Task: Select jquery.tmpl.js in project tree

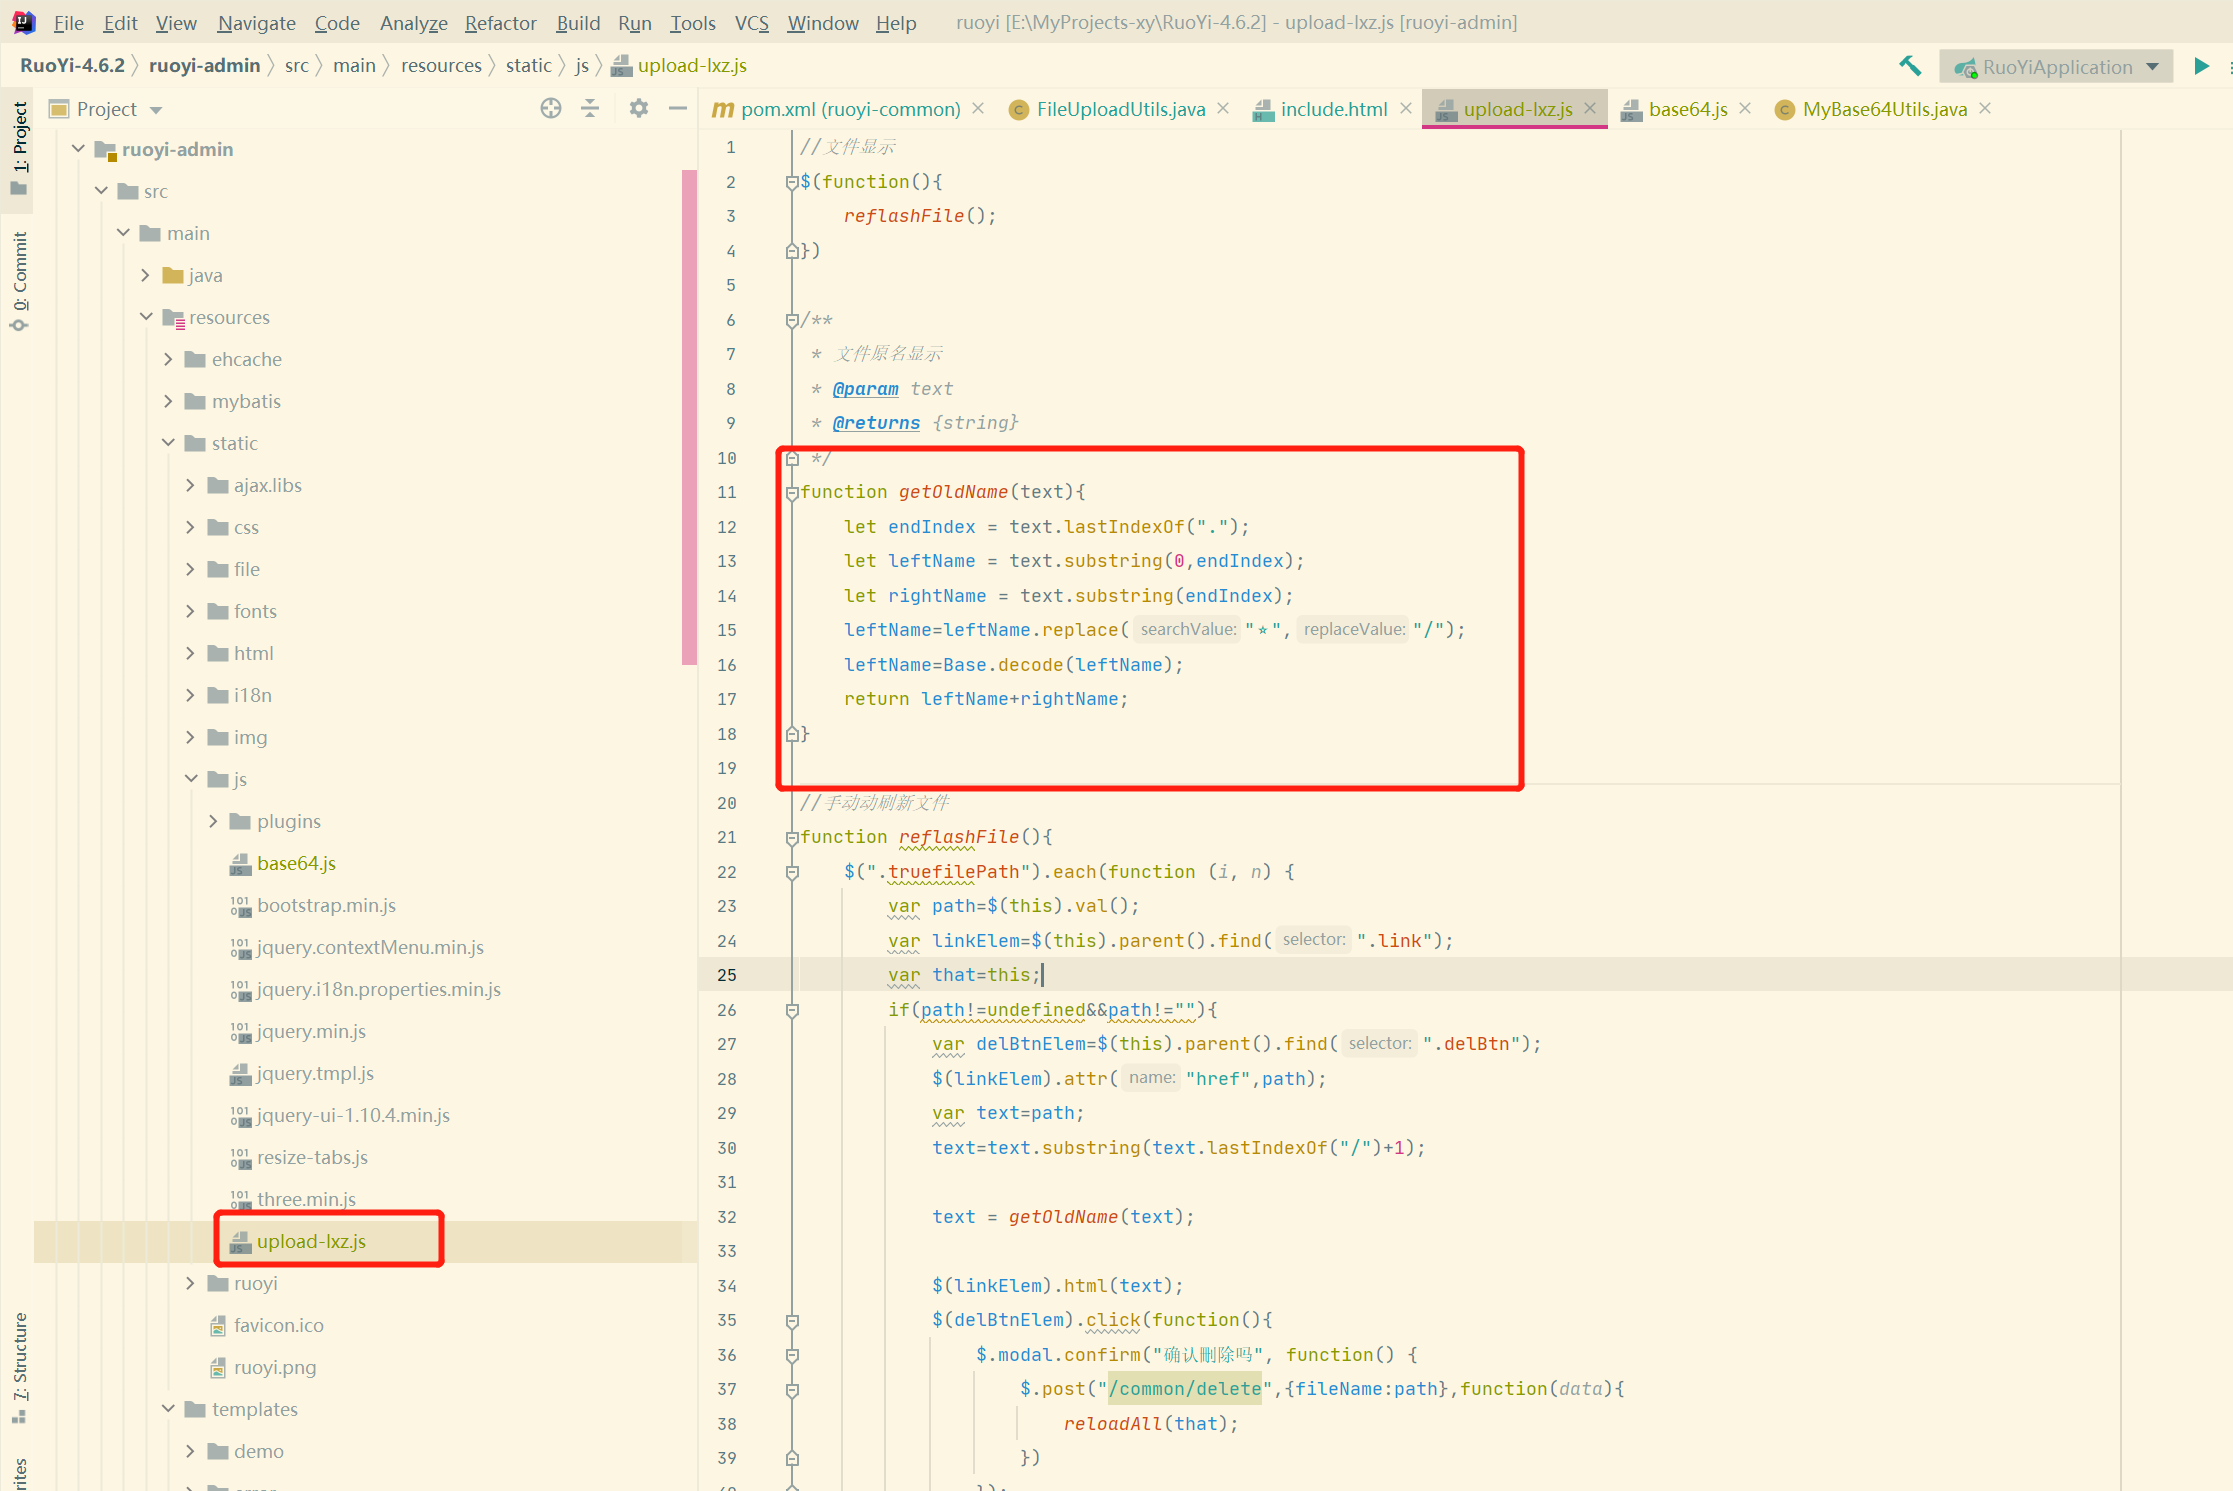Action: click(x=315, y=1073)
